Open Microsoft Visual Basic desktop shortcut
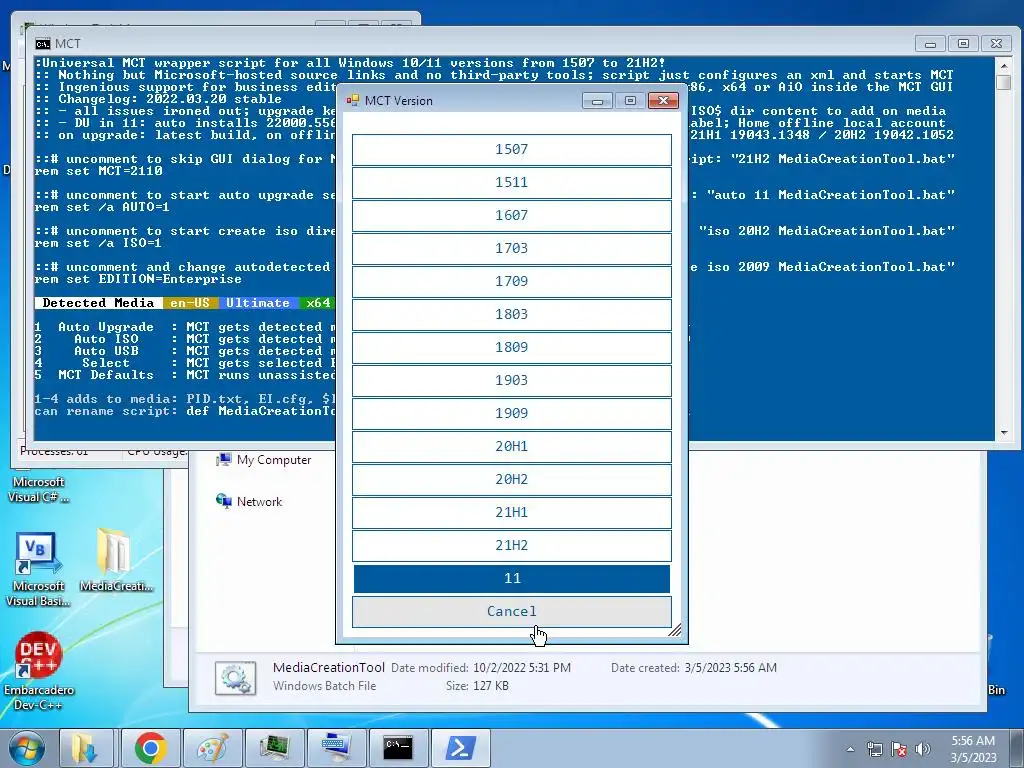1024x768 pixels. click(x=38, y=569)
